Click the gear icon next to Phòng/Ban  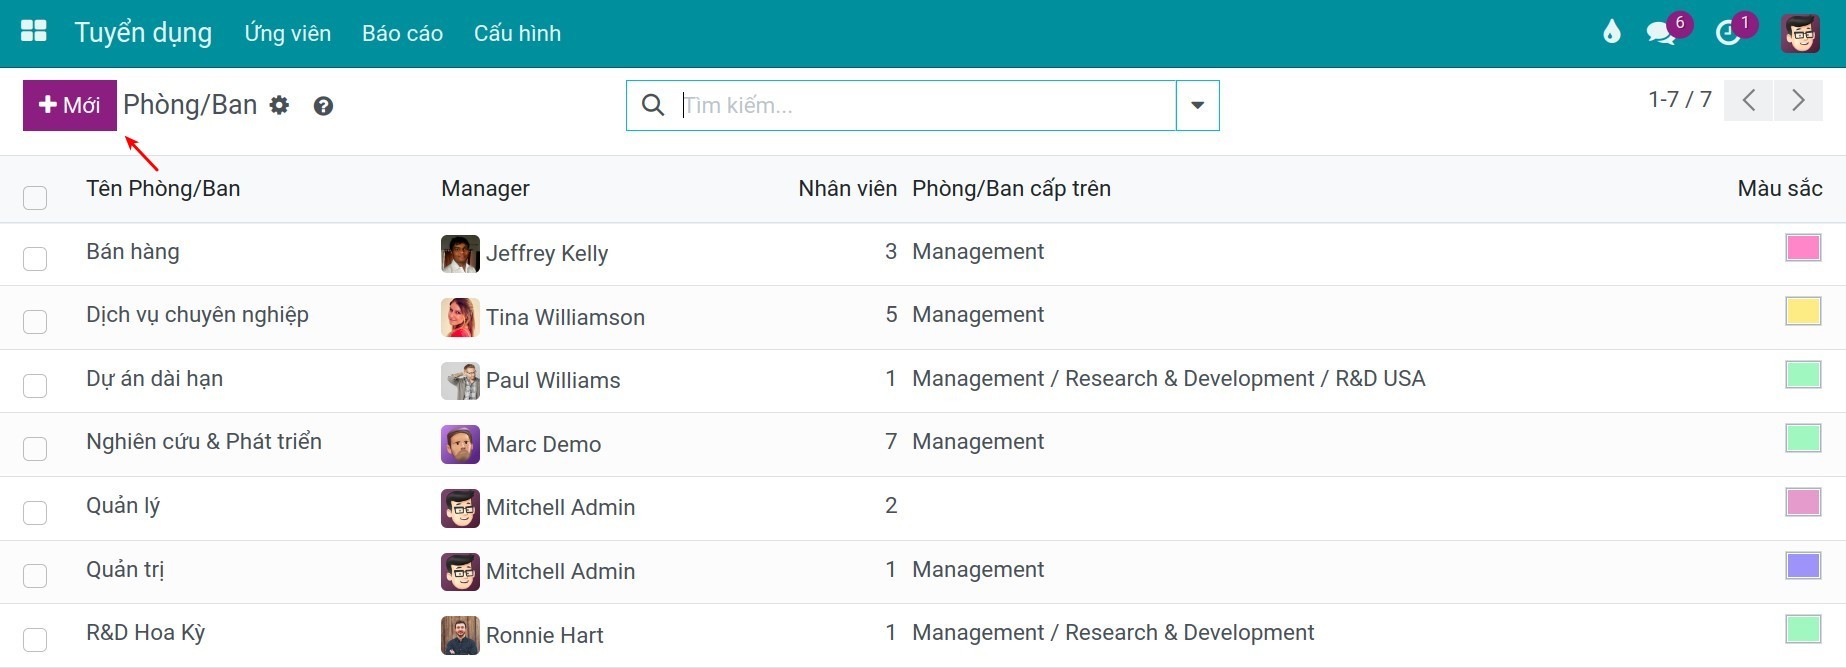coord(279,105)
